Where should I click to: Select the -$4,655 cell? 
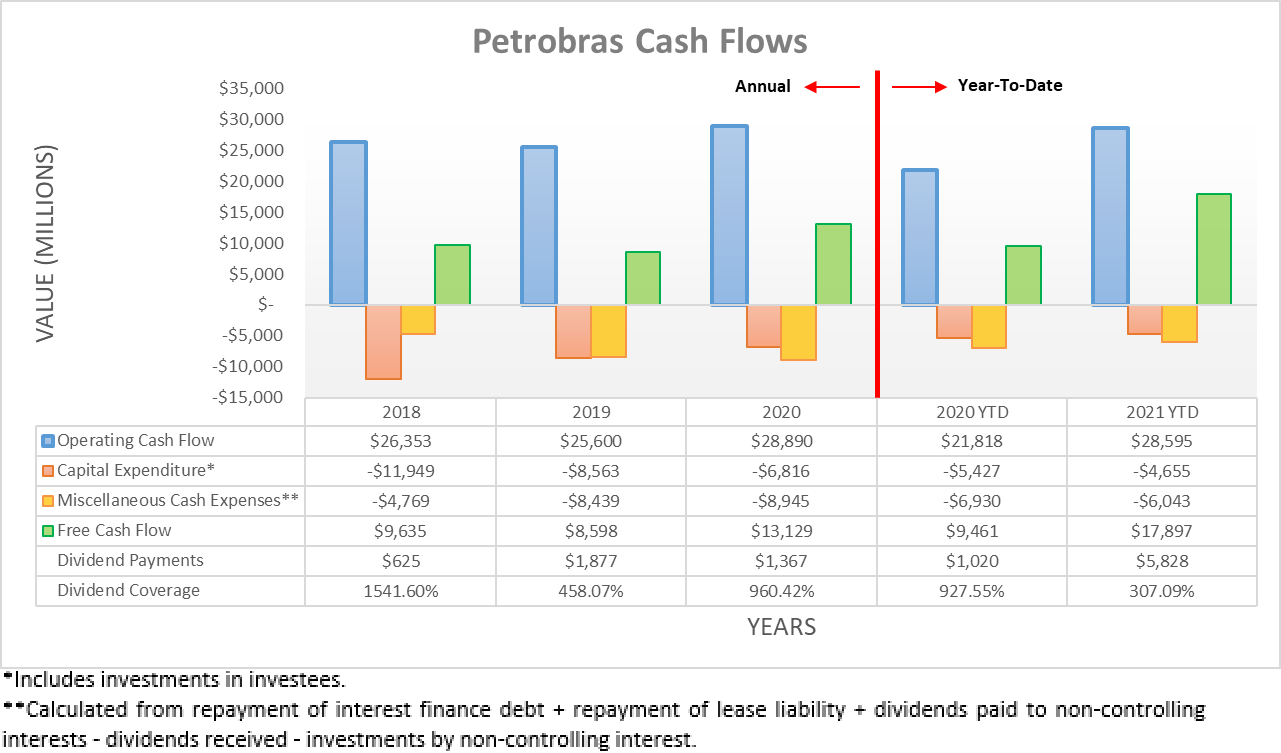1162,471
